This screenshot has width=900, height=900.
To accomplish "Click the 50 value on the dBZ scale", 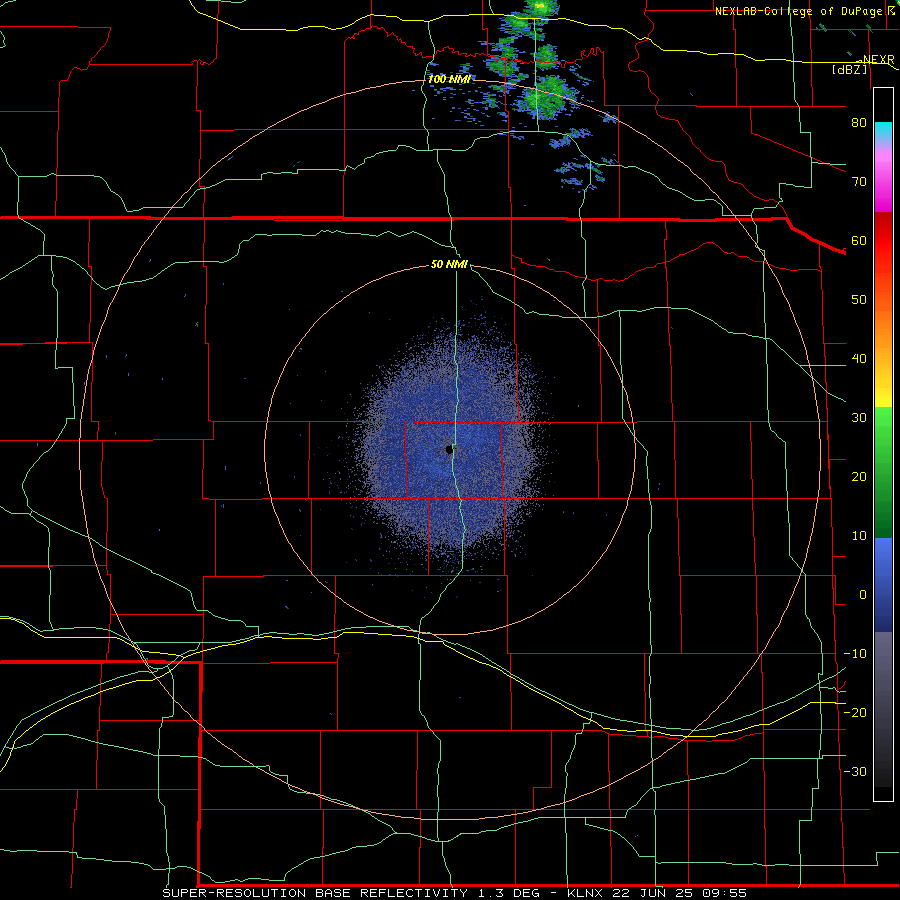I will tap(859, 300).
